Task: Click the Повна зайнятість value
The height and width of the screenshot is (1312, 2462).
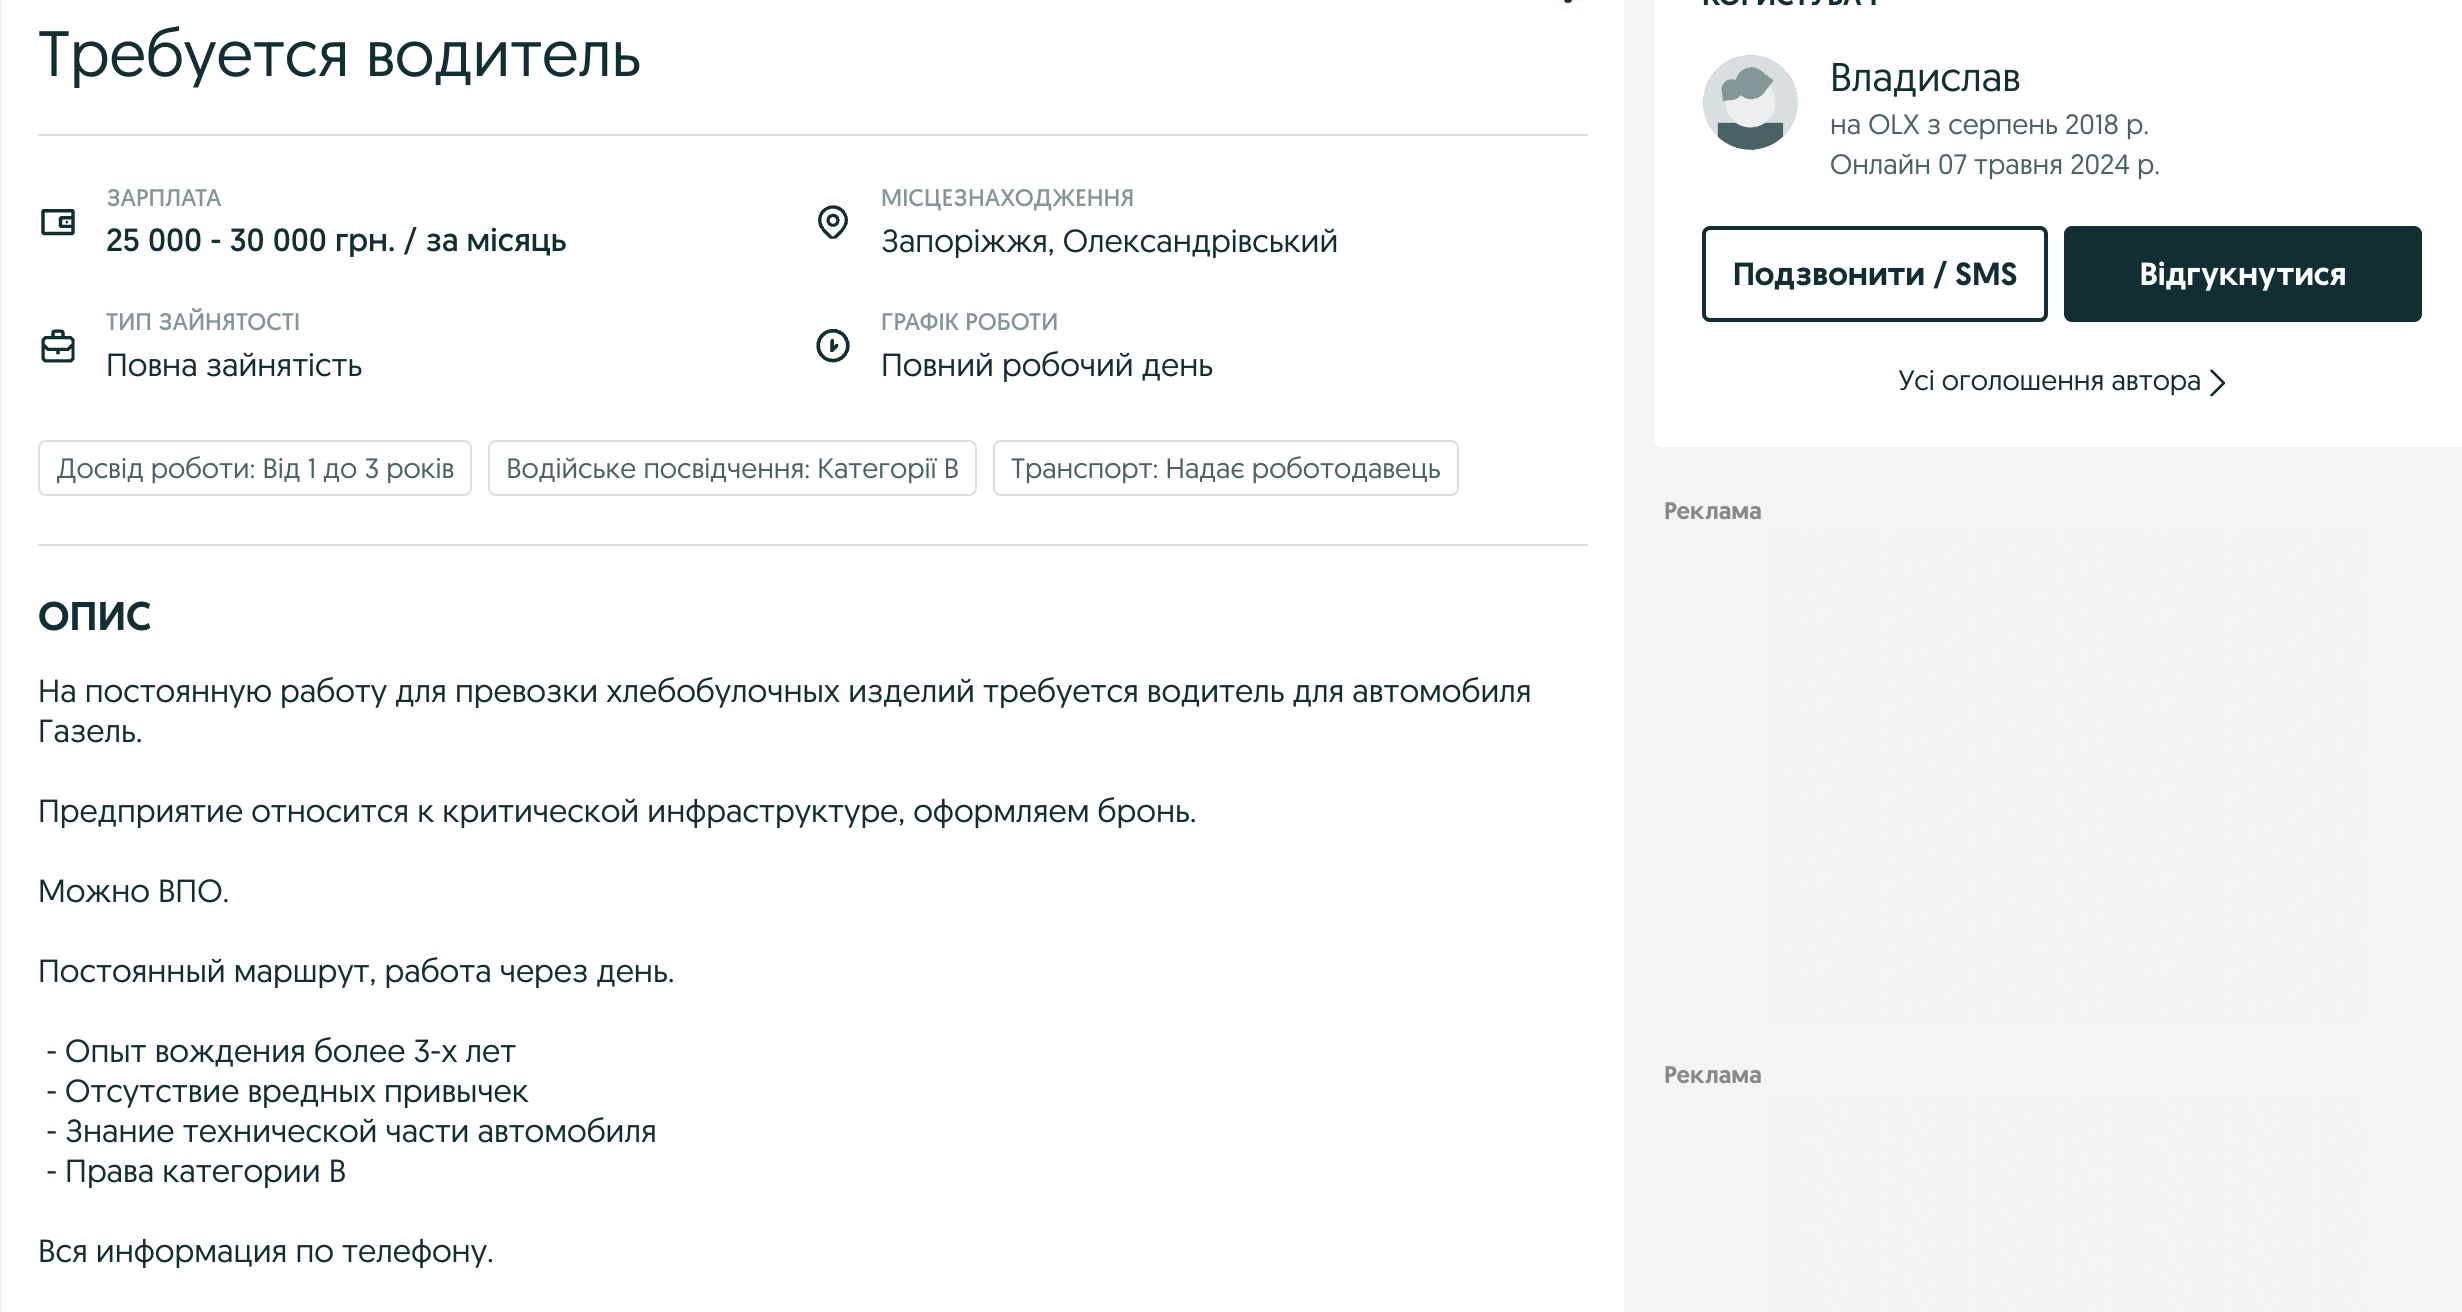Action: [x=234, y=365]
